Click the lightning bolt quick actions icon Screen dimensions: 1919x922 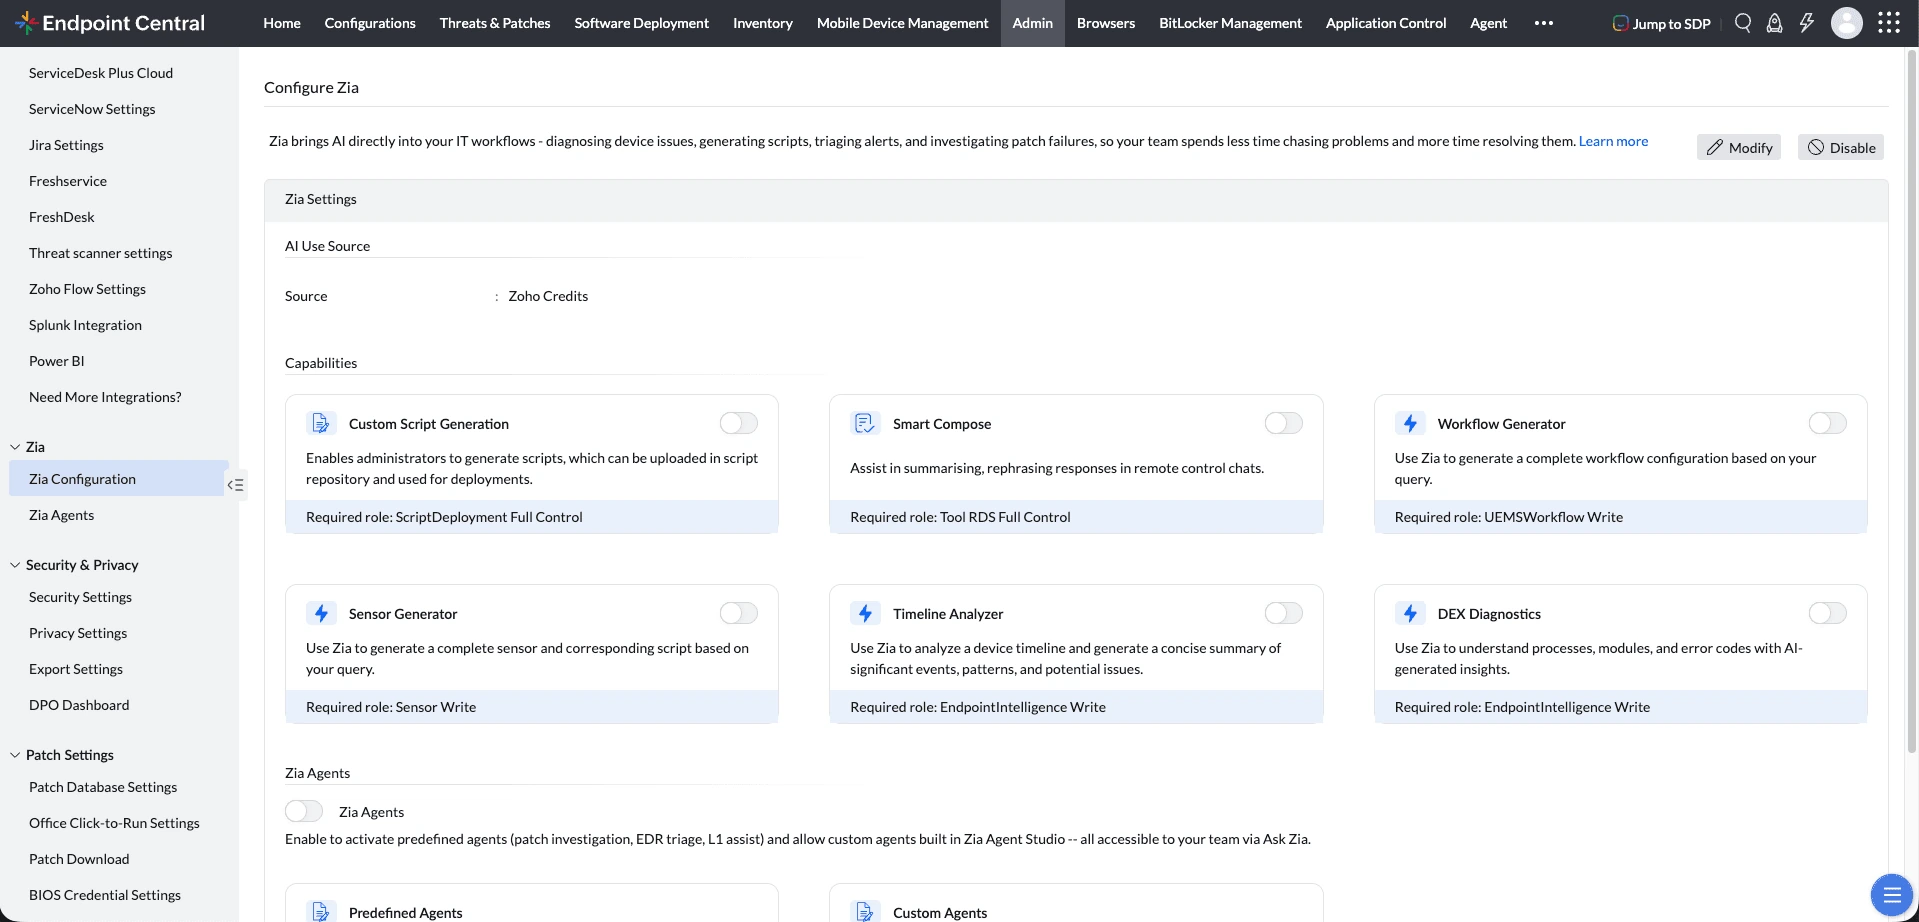(x=1806, y=23)
